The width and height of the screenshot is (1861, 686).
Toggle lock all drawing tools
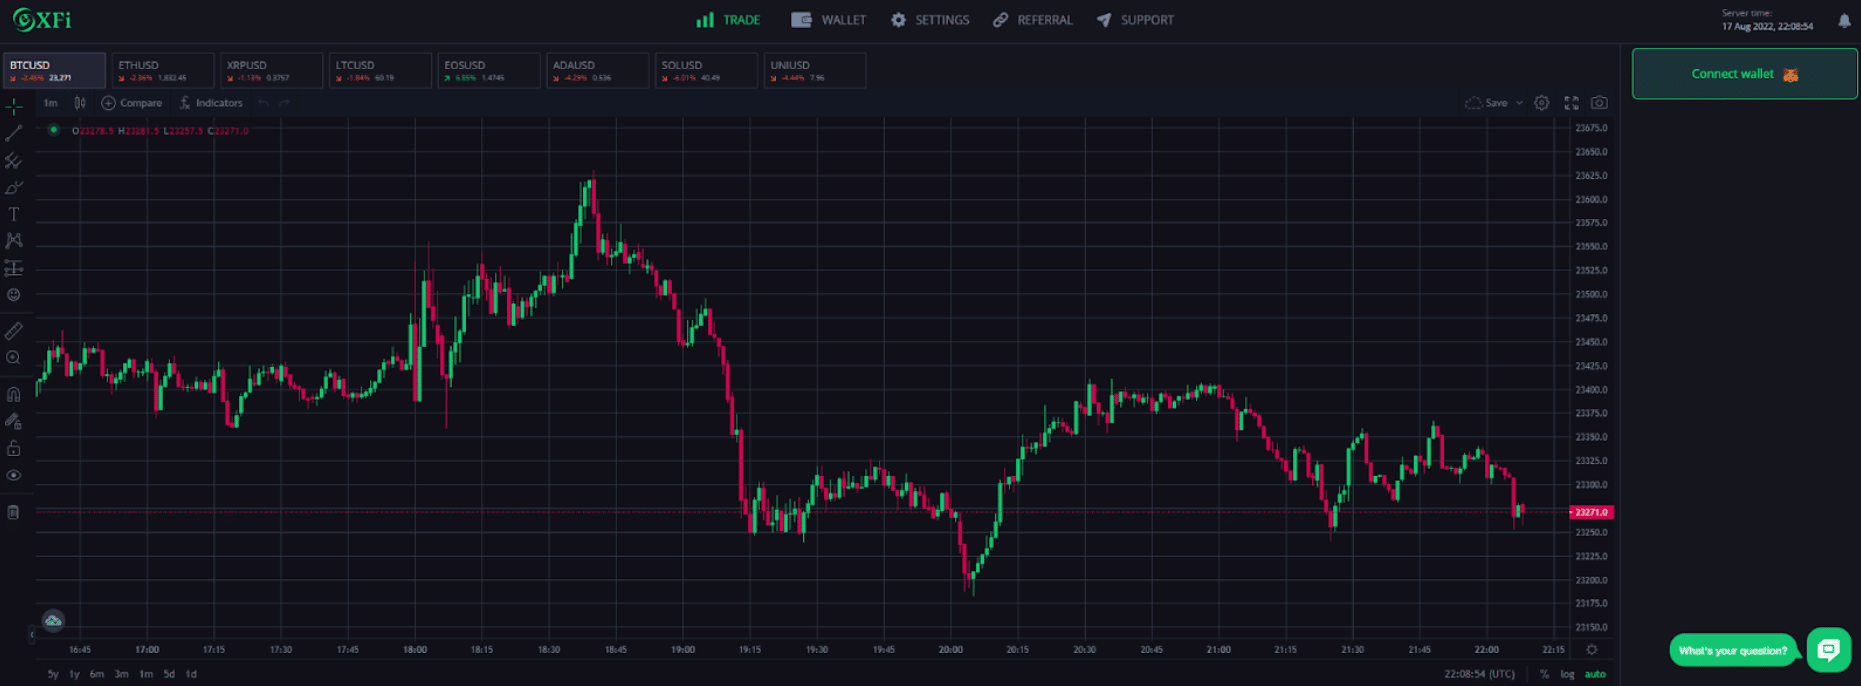(13, 448)
